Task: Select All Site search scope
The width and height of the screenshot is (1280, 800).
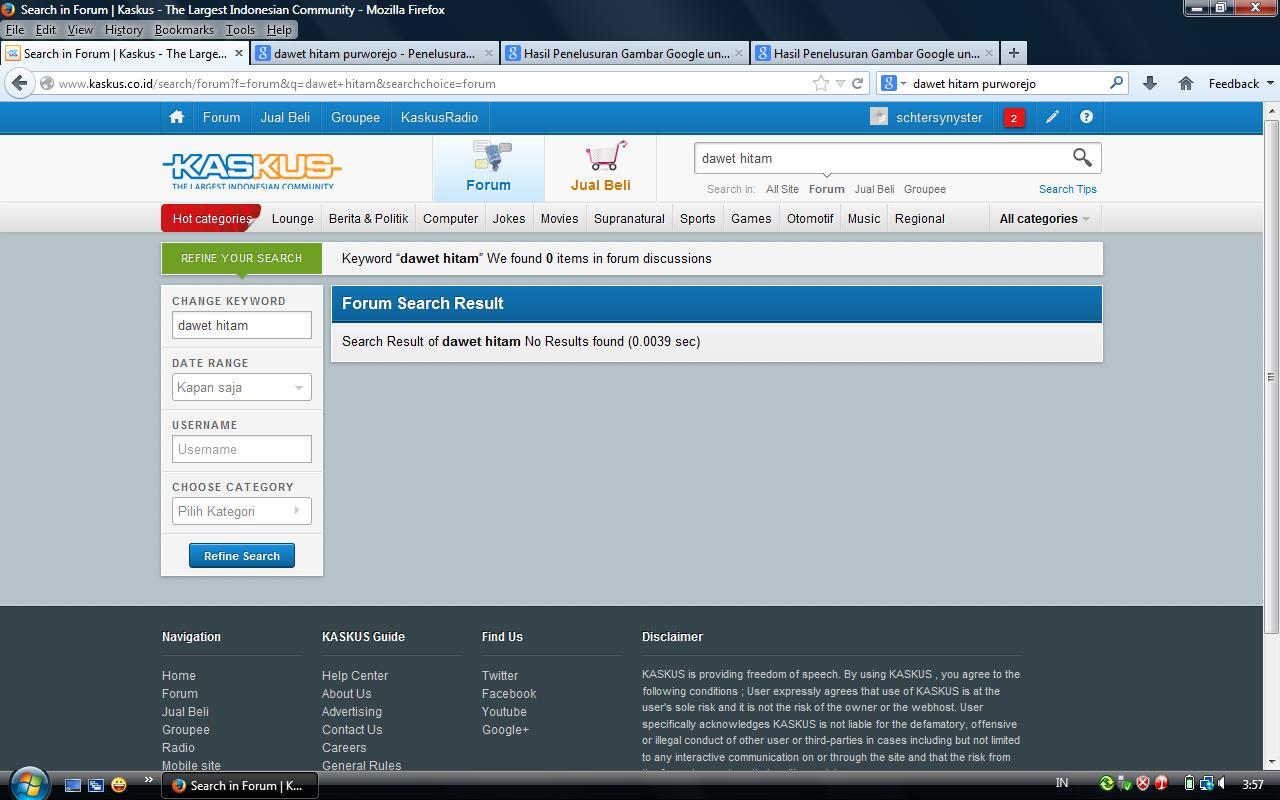Action: click(782, 189)
